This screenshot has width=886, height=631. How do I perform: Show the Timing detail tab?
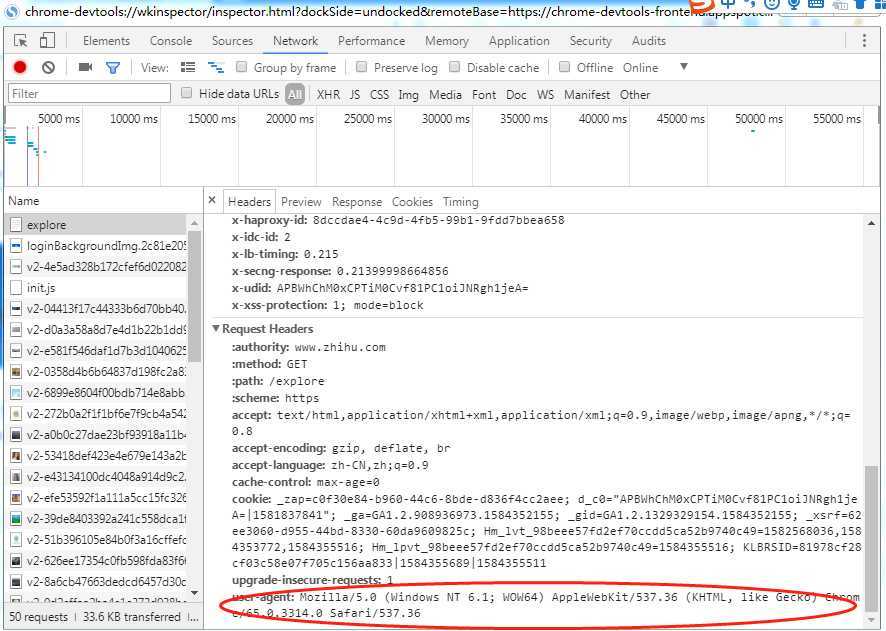point(461,202)
